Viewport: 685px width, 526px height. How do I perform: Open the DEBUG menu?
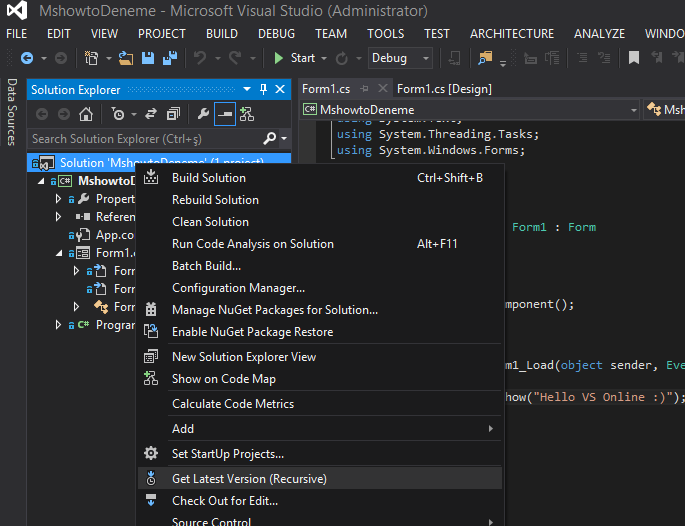(277, 34)
